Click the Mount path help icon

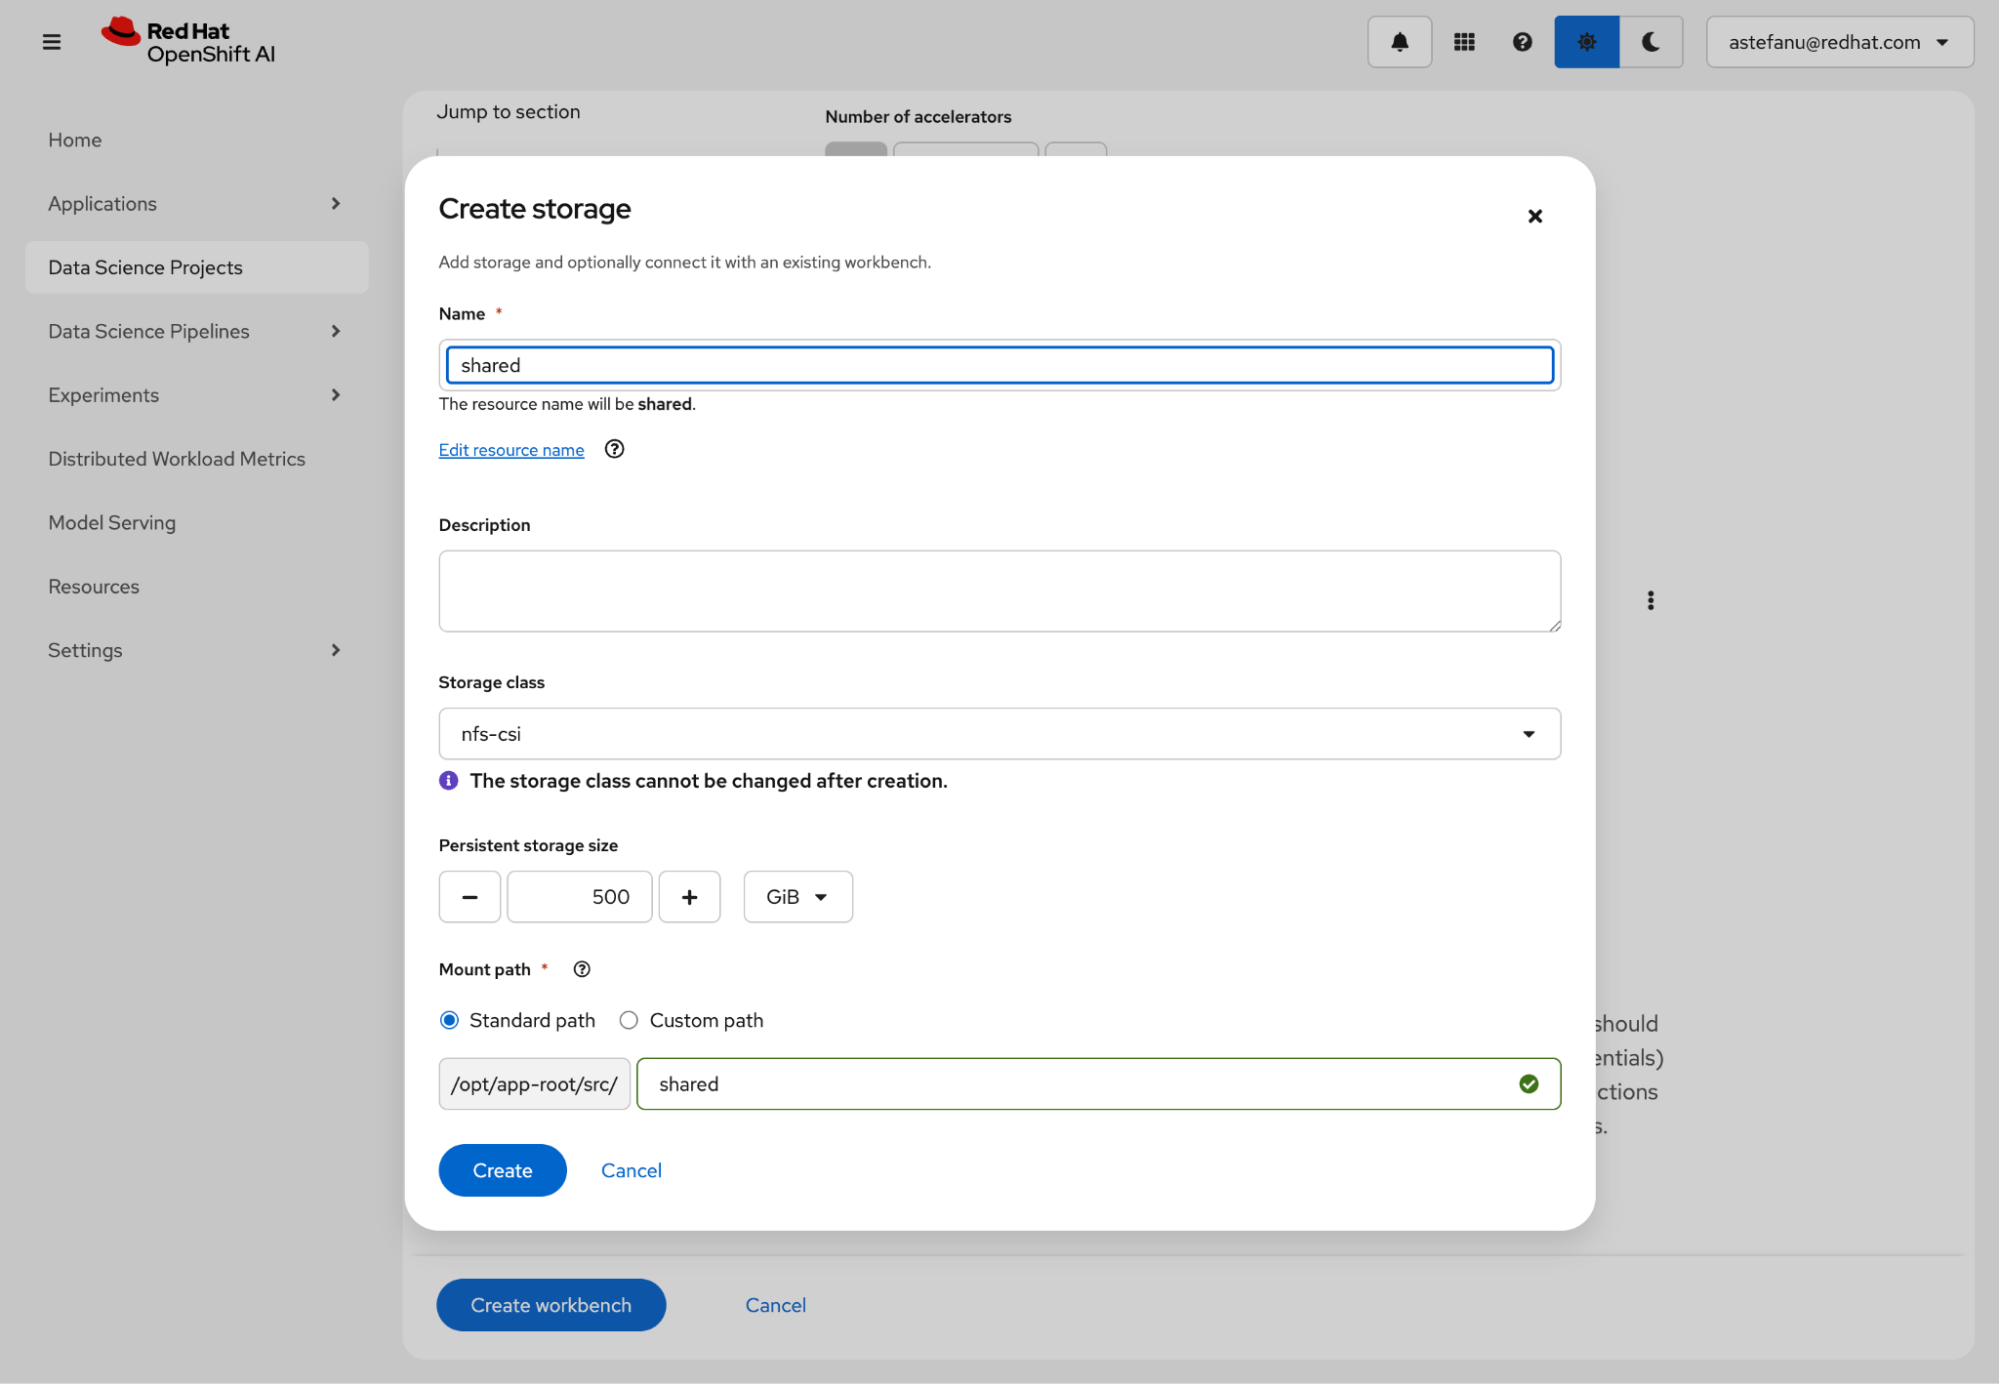(x=582, y=969)
